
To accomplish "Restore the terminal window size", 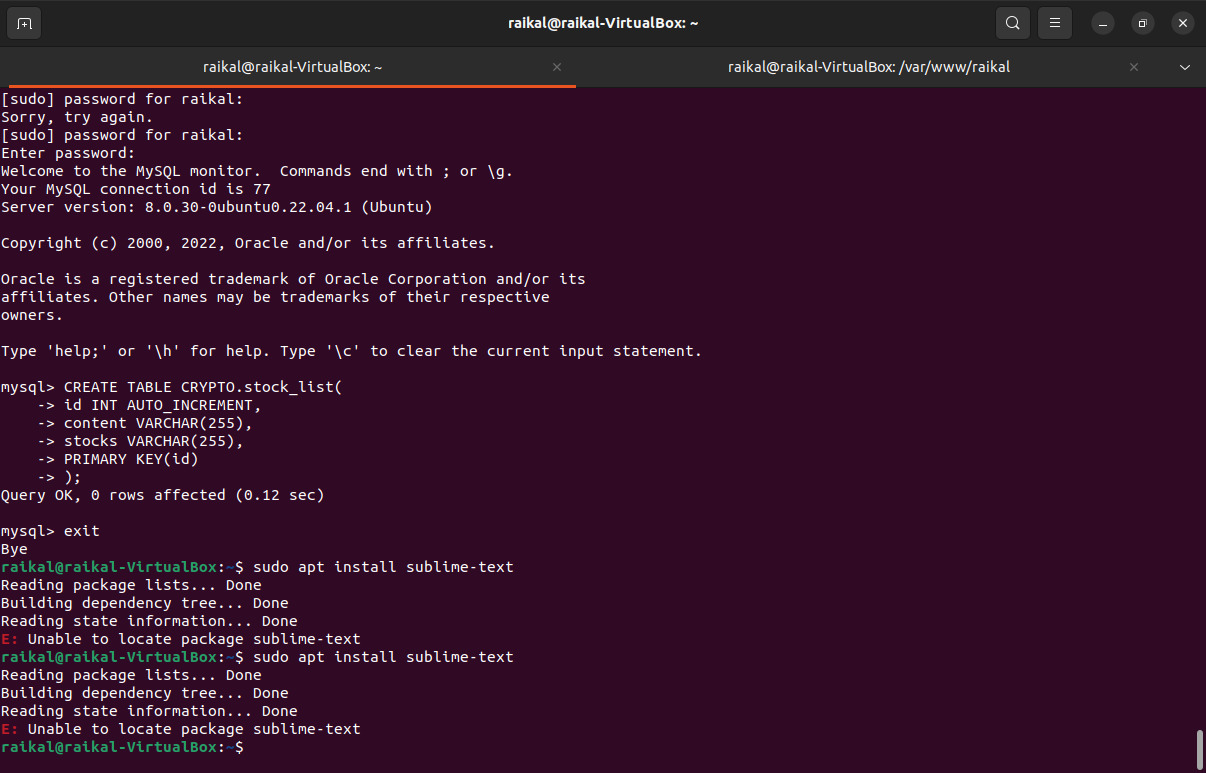I will click(1142, 22).
